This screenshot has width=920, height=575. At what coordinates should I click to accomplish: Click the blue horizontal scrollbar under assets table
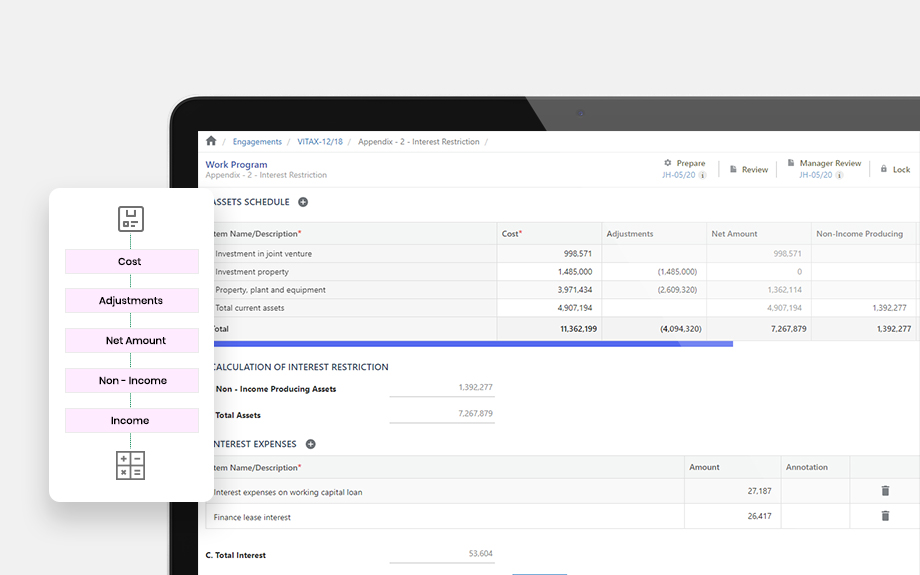point(473,344)
